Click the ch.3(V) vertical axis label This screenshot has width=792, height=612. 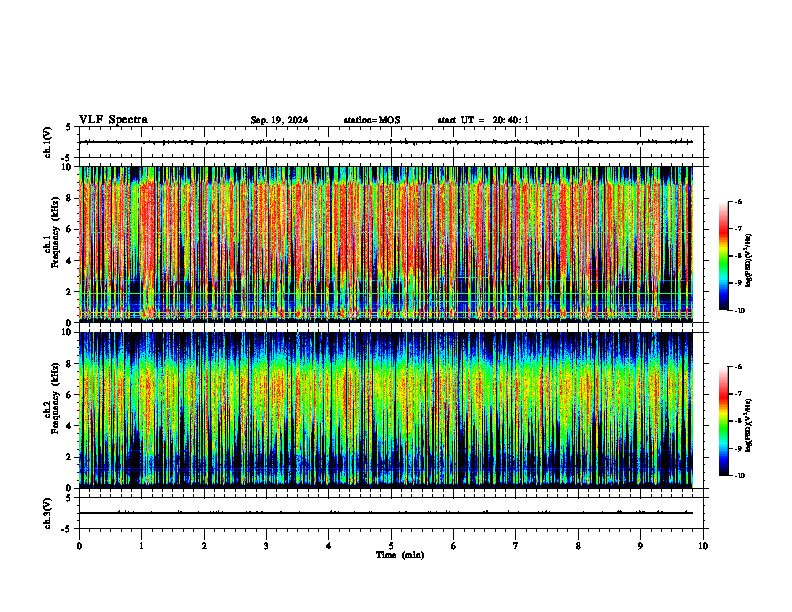point(48,514)
